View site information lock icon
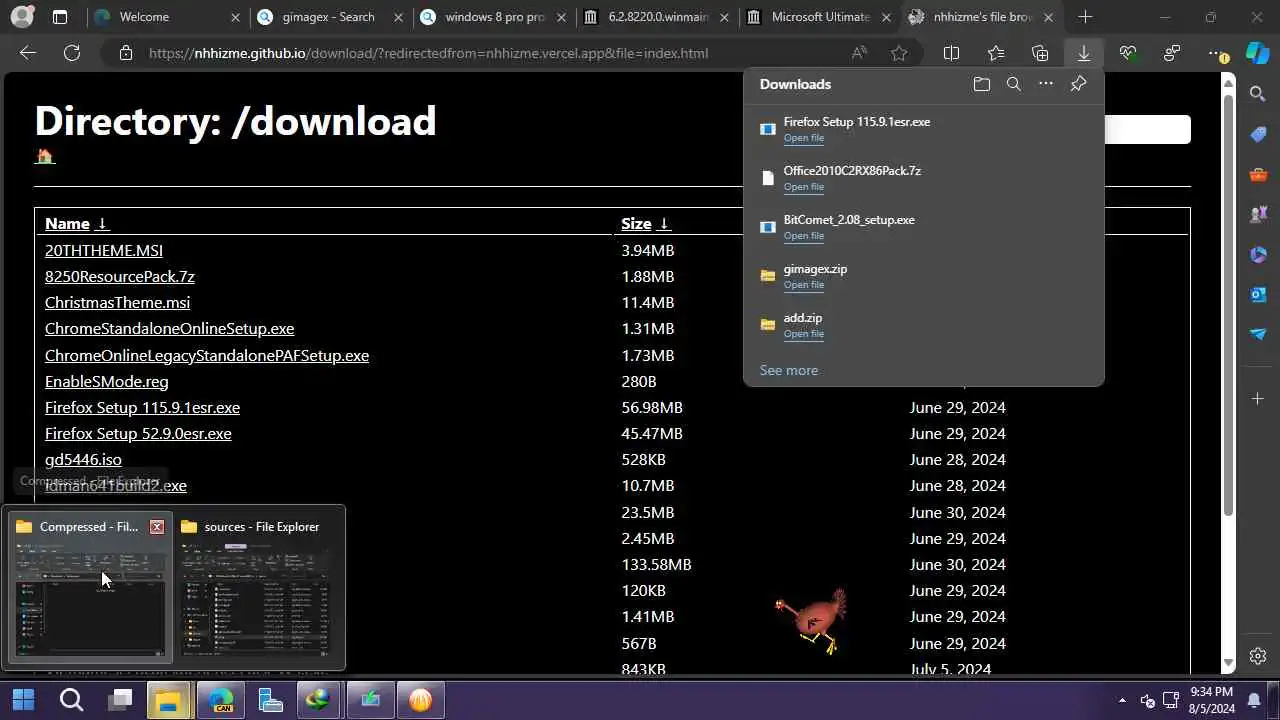This screenshot has height=720, width=1280. pyautogui.click(x=125, y=53)
